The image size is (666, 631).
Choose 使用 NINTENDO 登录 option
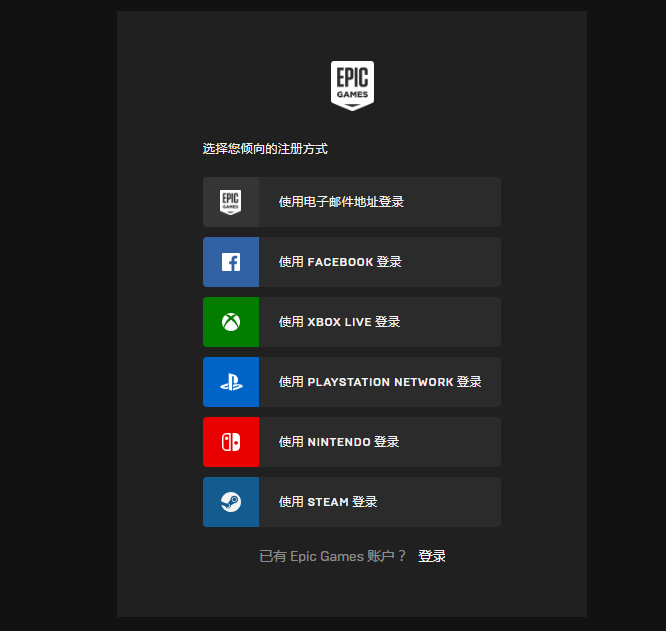point(352,442)
